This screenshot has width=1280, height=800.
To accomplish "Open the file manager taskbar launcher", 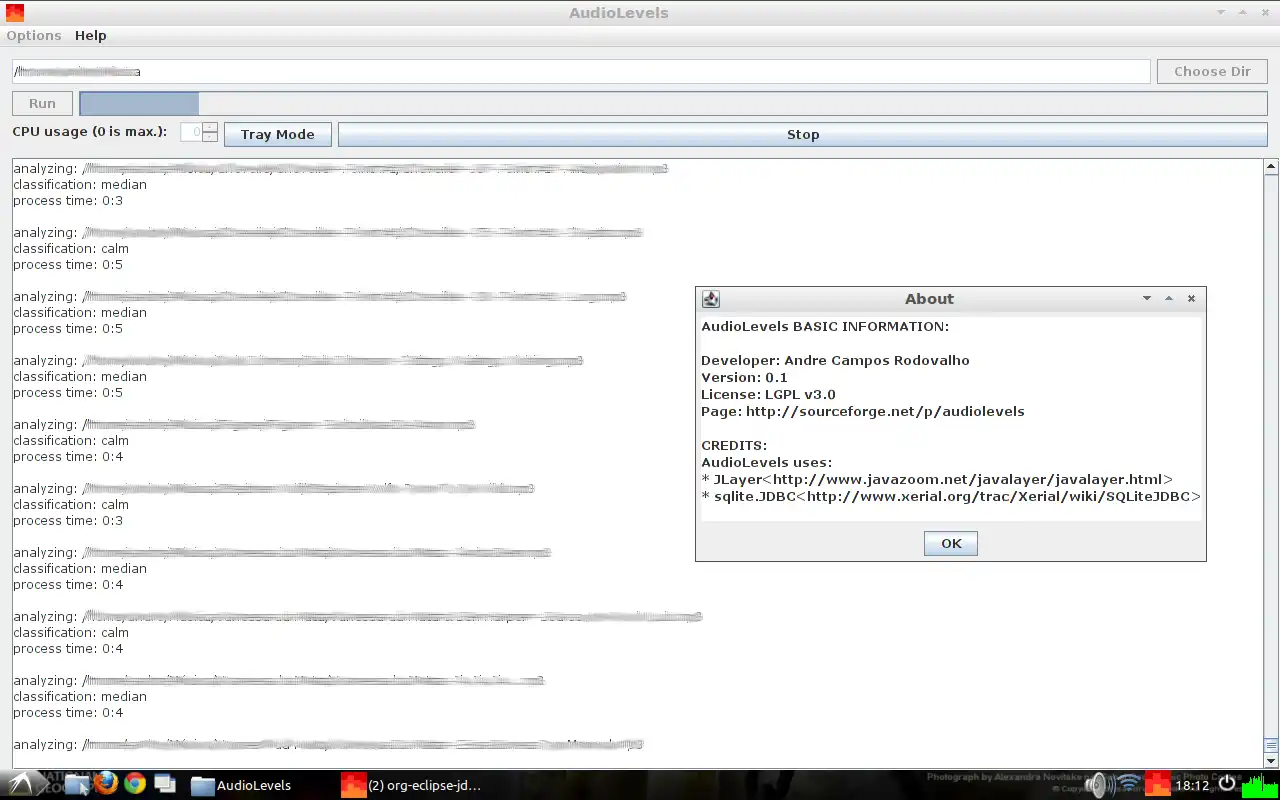I will point(76,785).
